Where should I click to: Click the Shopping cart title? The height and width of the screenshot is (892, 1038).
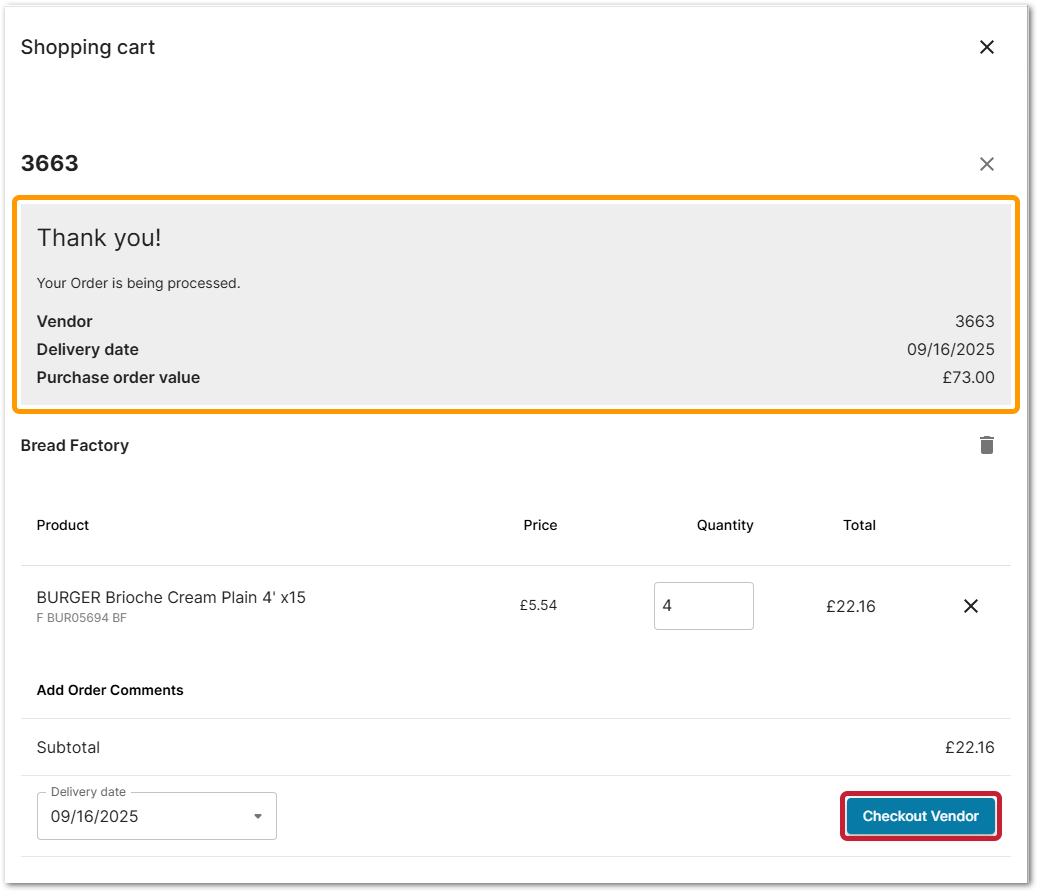tap(88, 47)
